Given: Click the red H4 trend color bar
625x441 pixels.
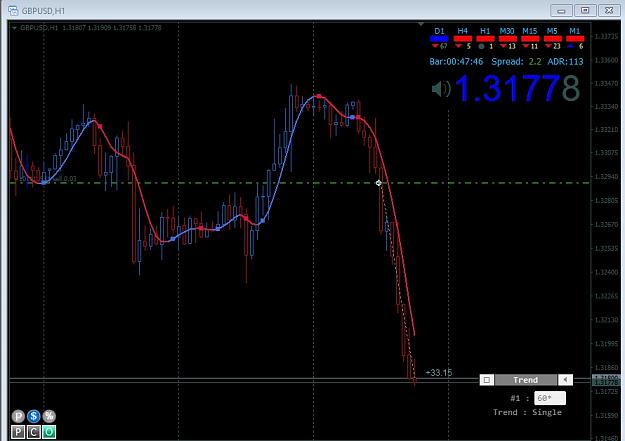Looking at the screenshot, I should [x=462, y=39].
